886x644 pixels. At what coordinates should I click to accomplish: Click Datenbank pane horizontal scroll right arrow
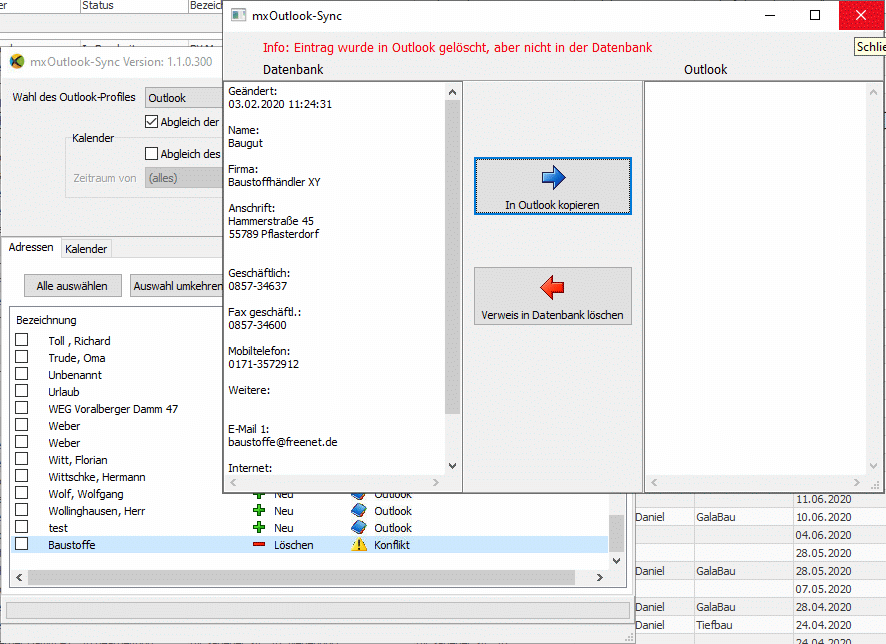436,482
